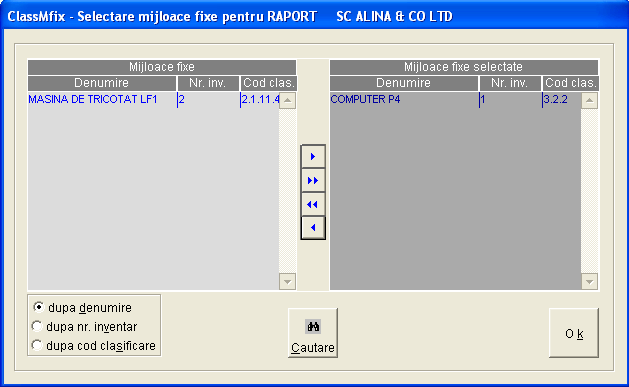The image size is (629, 387).
Task: Click Nr. inv. header in Mijloace fixe list
Action: [x=208, y=83]
